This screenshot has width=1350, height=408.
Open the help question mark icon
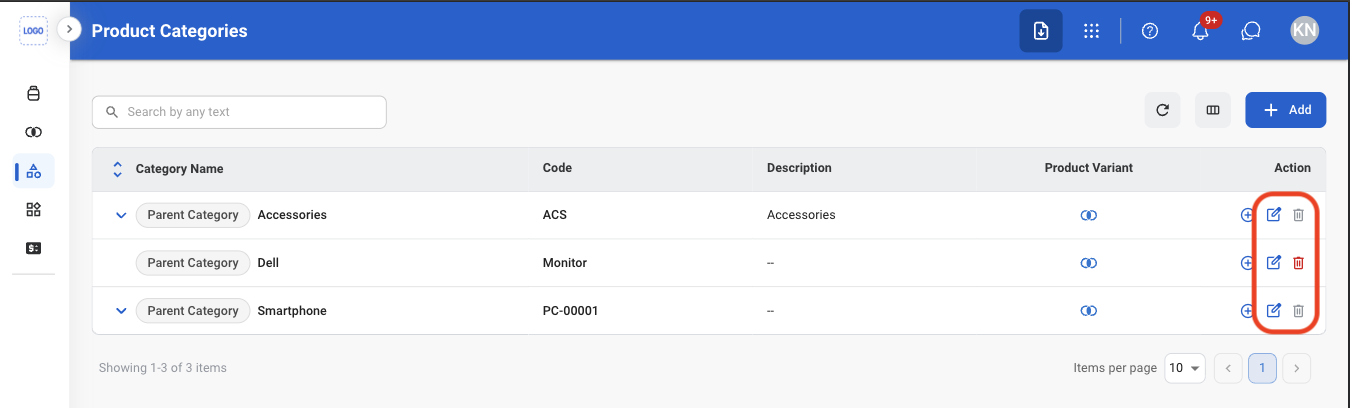(x=1150, y=31)
